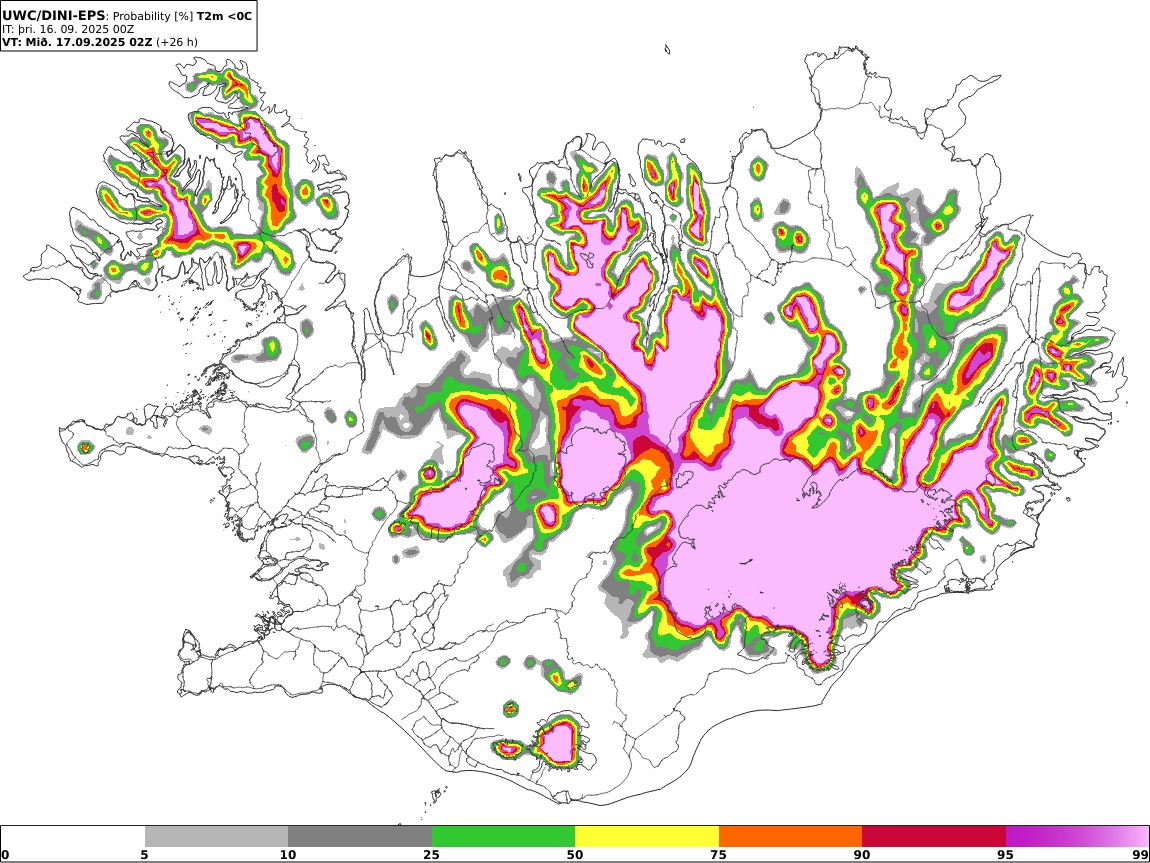Click the 'T2m <0C' label
Image resolution: width=1150 pixels, height=863 pixels.
(x=224, y=16)
